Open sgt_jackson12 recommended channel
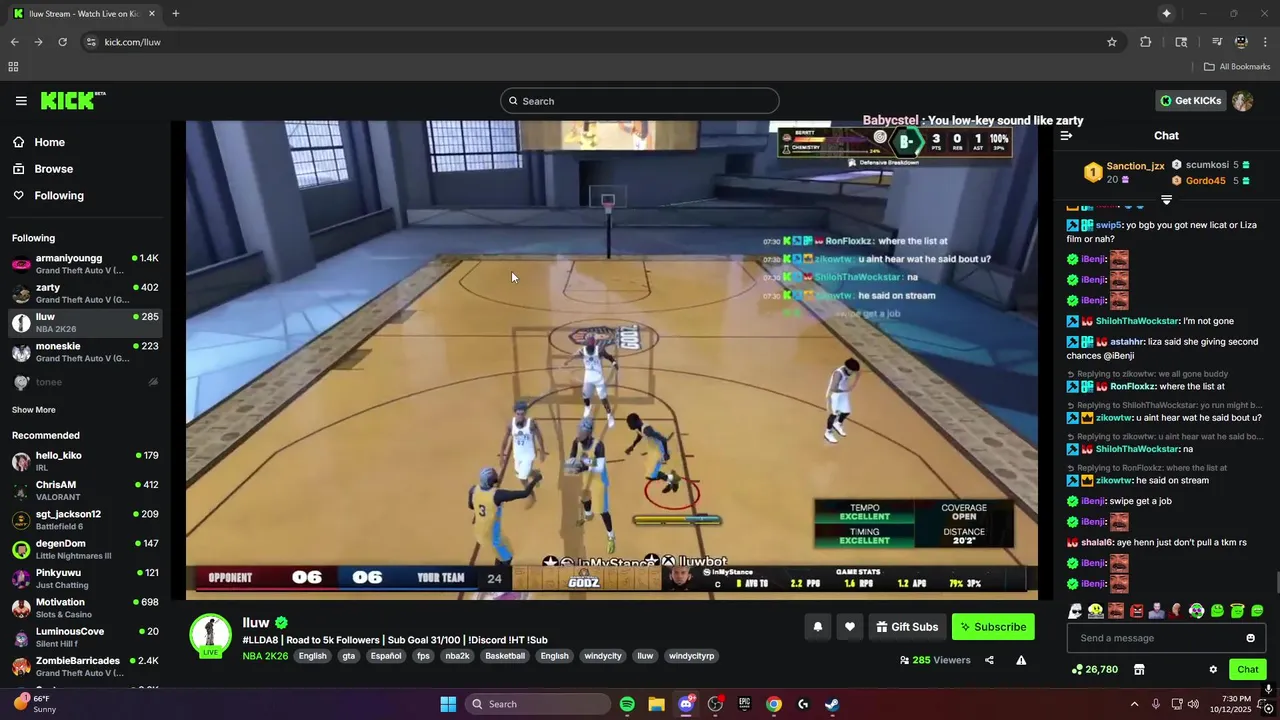The height and width of the screenshot is (720, 1280). (x=85, y=520)
